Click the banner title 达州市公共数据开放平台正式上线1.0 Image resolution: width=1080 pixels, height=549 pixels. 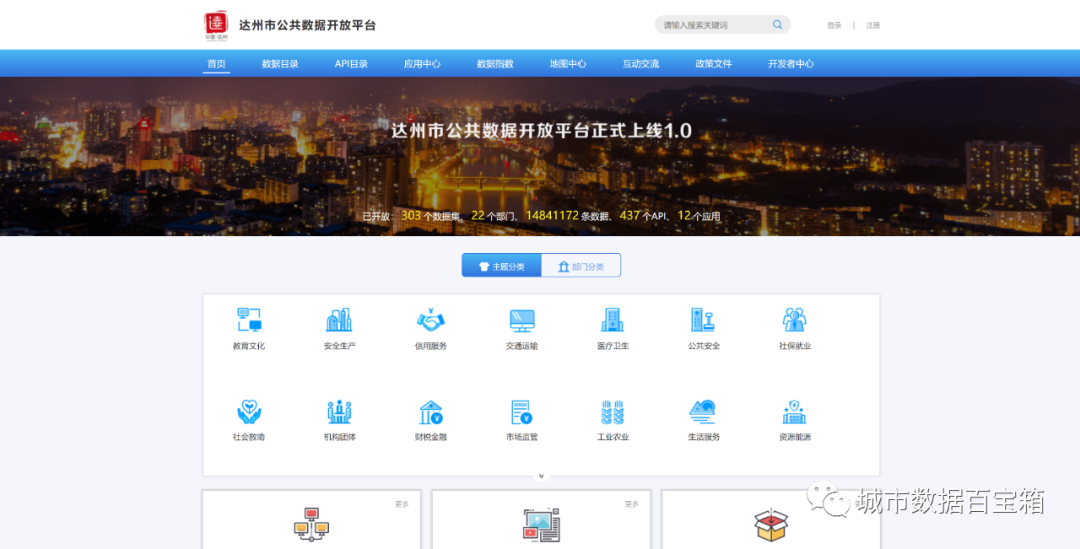pos(541,131)
